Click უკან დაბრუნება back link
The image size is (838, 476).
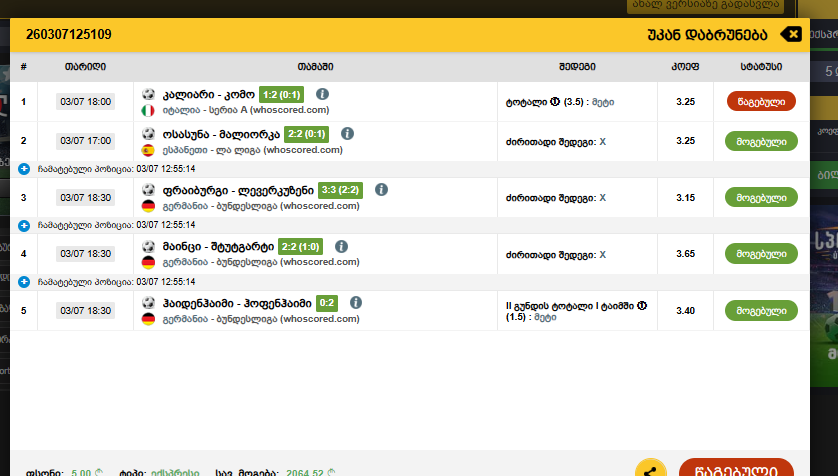tap(707, 35)
